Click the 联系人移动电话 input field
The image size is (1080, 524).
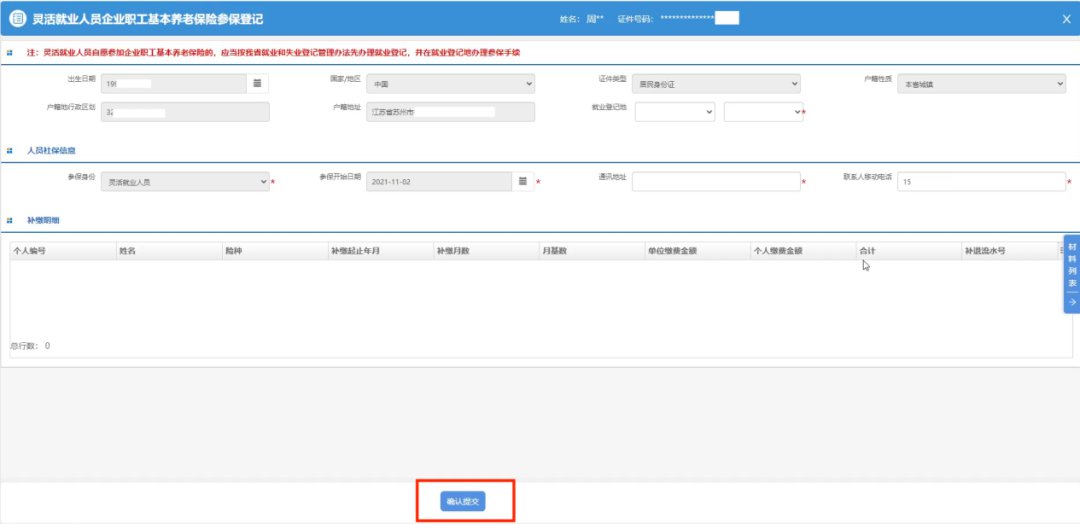(981, 182)
